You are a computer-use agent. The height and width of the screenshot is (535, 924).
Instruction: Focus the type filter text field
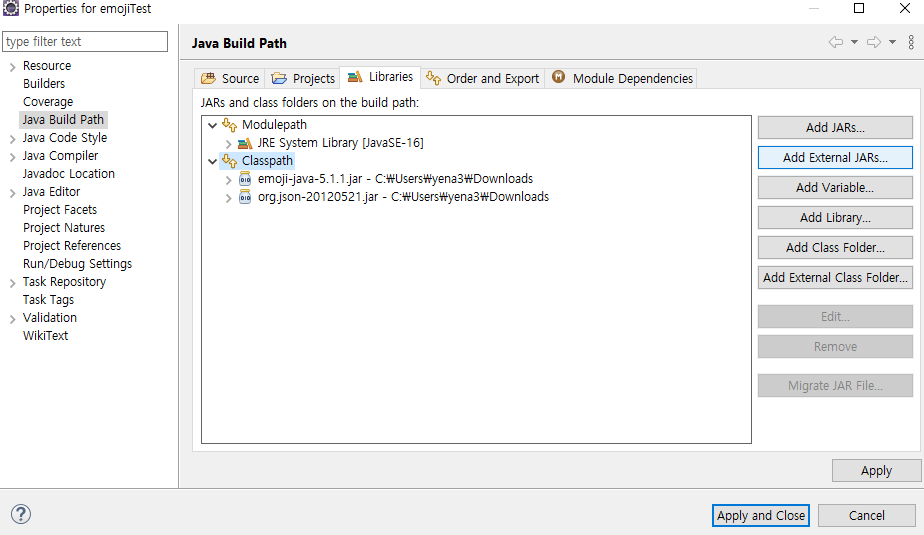pyautogui.click(x=85, y=41)
